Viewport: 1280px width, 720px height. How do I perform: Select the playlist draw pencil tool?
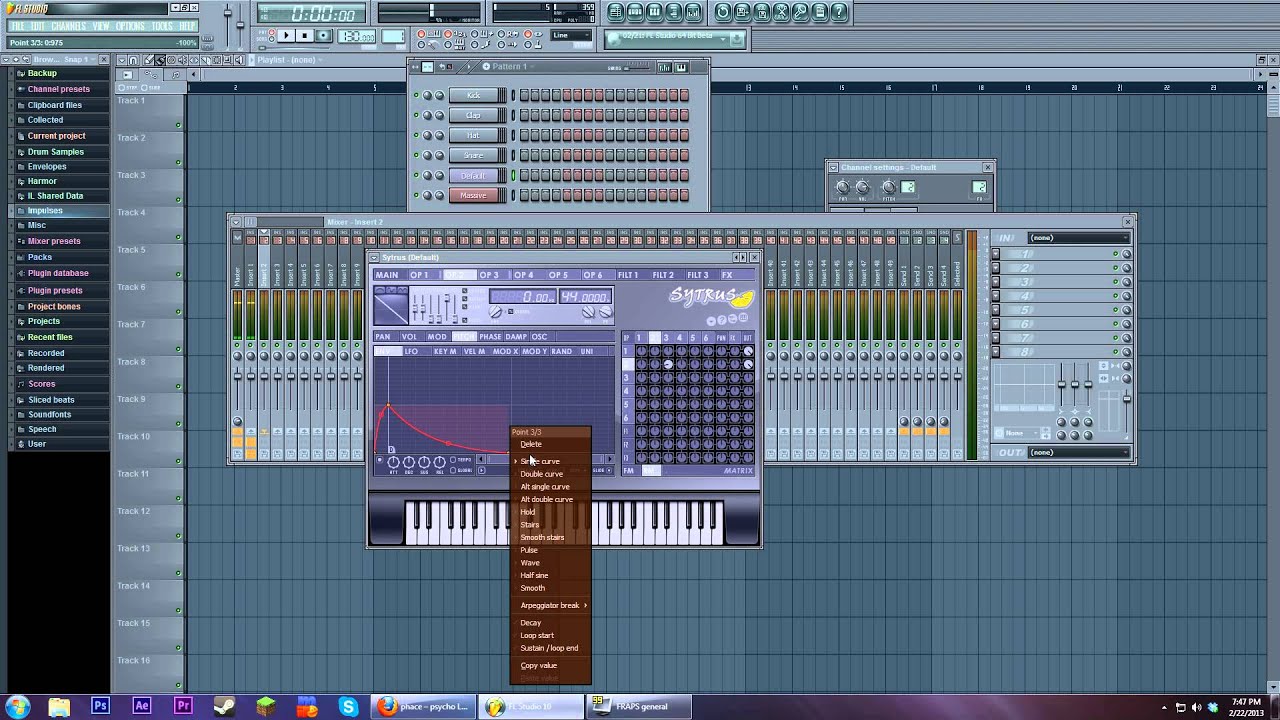pos(149,60)
